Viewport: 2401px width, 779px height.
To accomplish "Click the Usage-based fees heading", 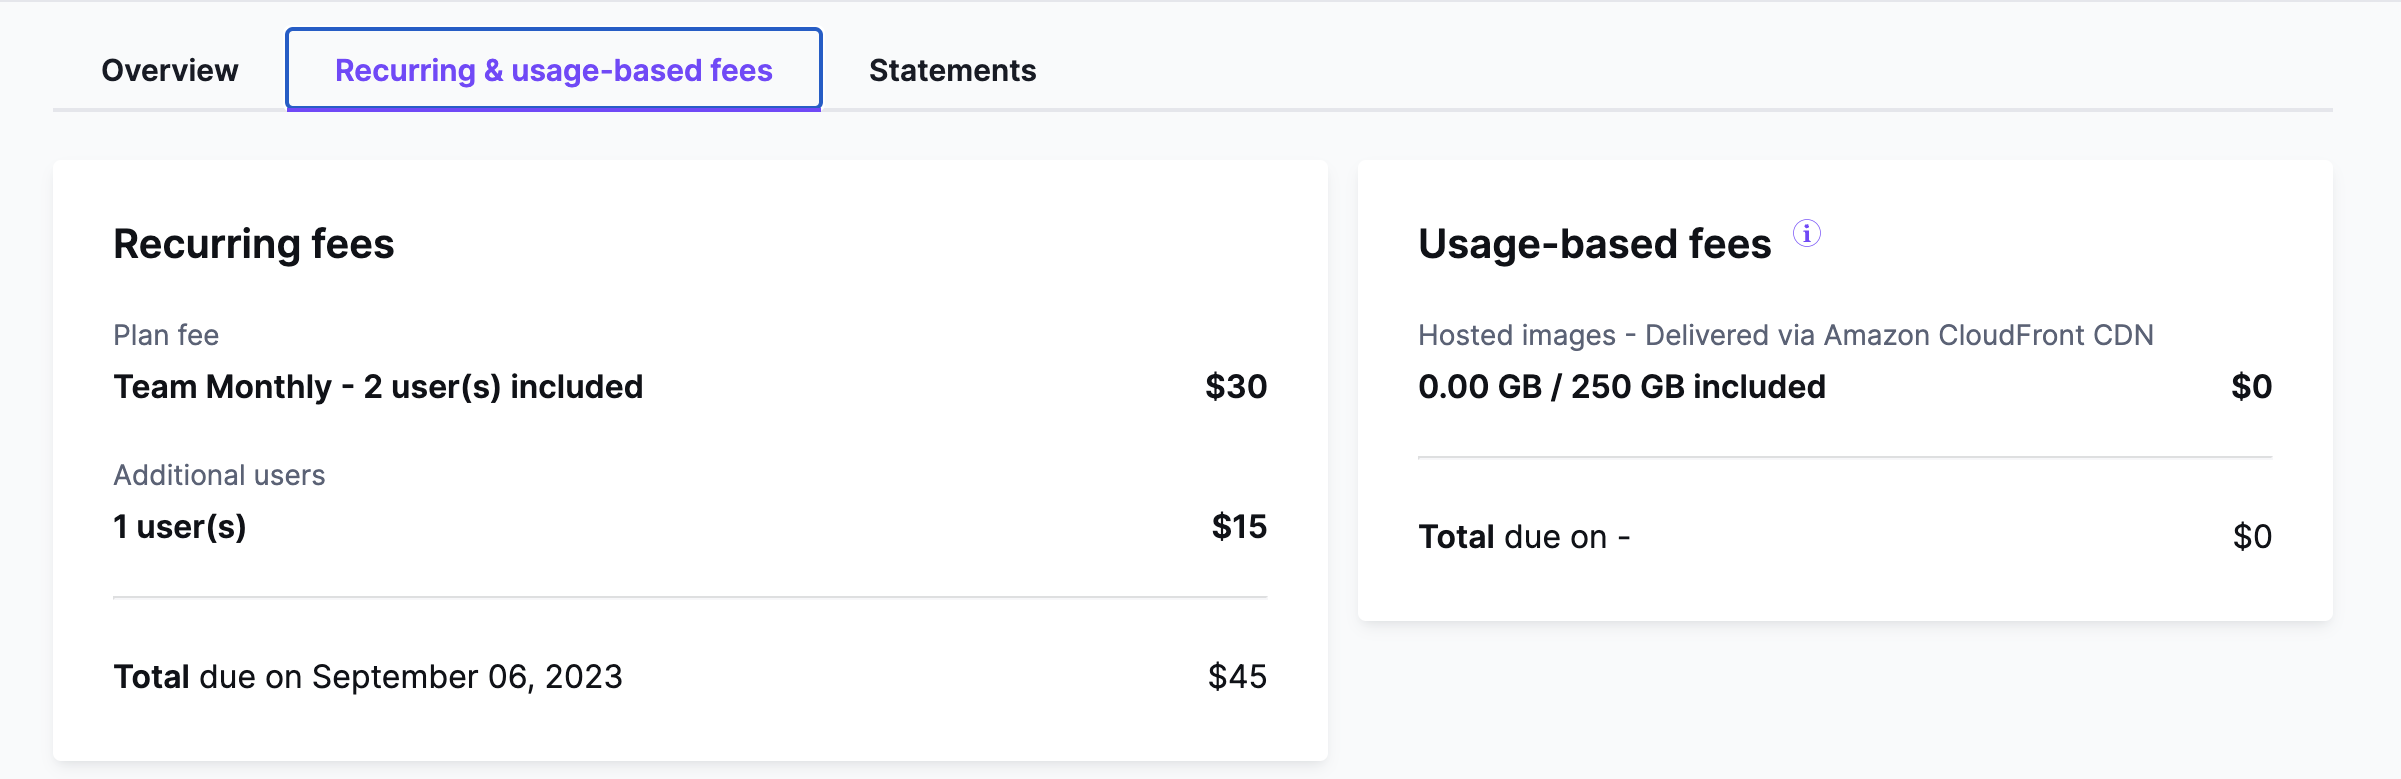I will coord(1595,244).
